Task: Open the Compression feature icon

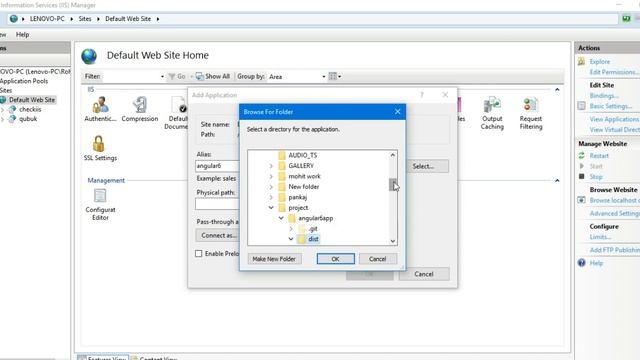Action: tap(140, 105)
